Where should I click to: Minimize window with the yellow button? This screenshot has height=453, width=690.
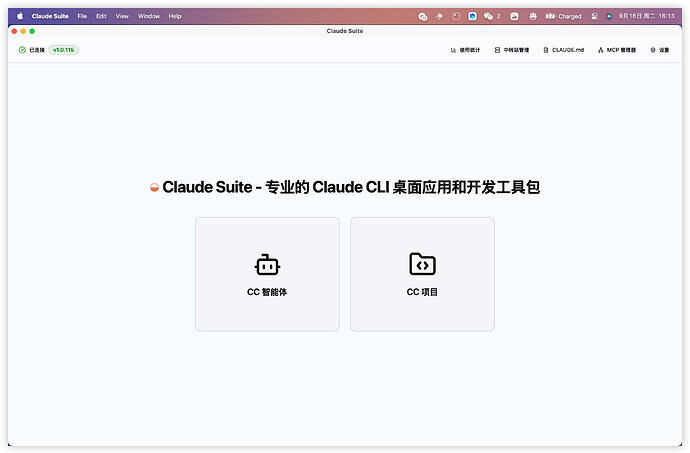click(23, 31)
